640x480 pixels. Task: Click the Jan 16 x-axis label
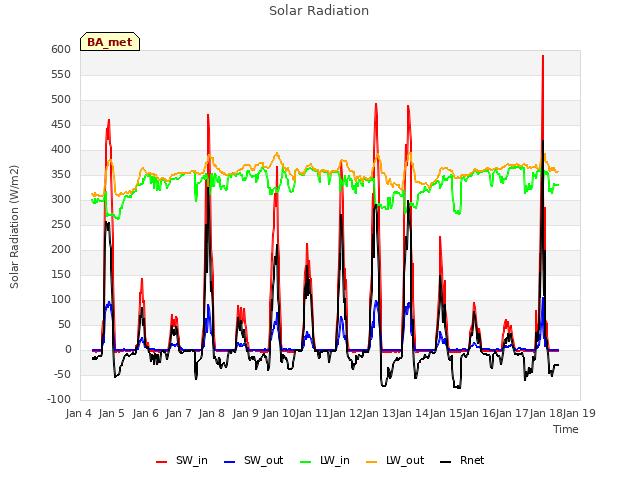click(479, 413)
